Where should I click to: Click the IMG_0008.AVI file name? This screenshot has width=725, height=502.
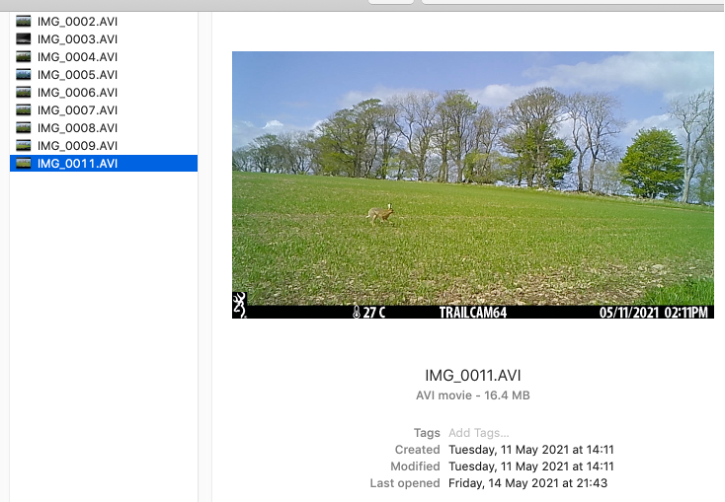(78, 128)
